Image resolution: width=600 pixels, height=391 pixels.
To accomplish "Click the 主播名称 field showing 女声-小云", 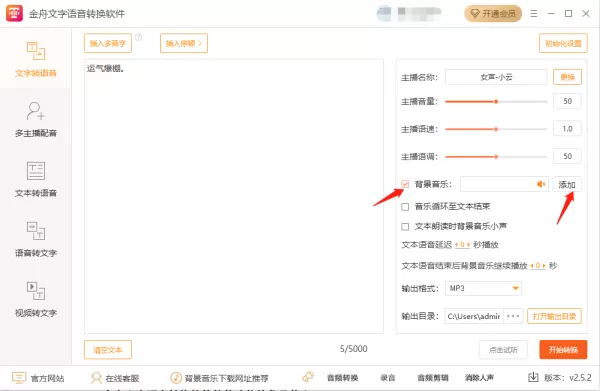I will coord(496,77).
